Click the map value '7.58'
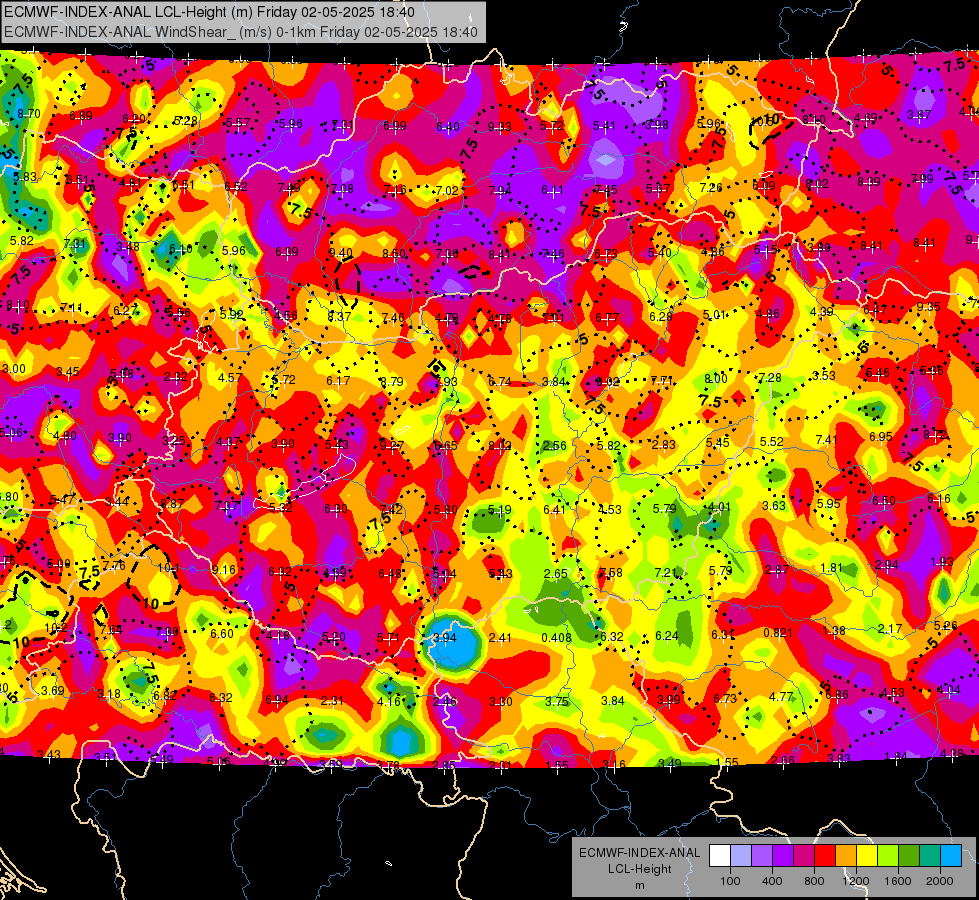Image resolution: width=979 pixels, height=900 pixels. (x=611, y=573)
